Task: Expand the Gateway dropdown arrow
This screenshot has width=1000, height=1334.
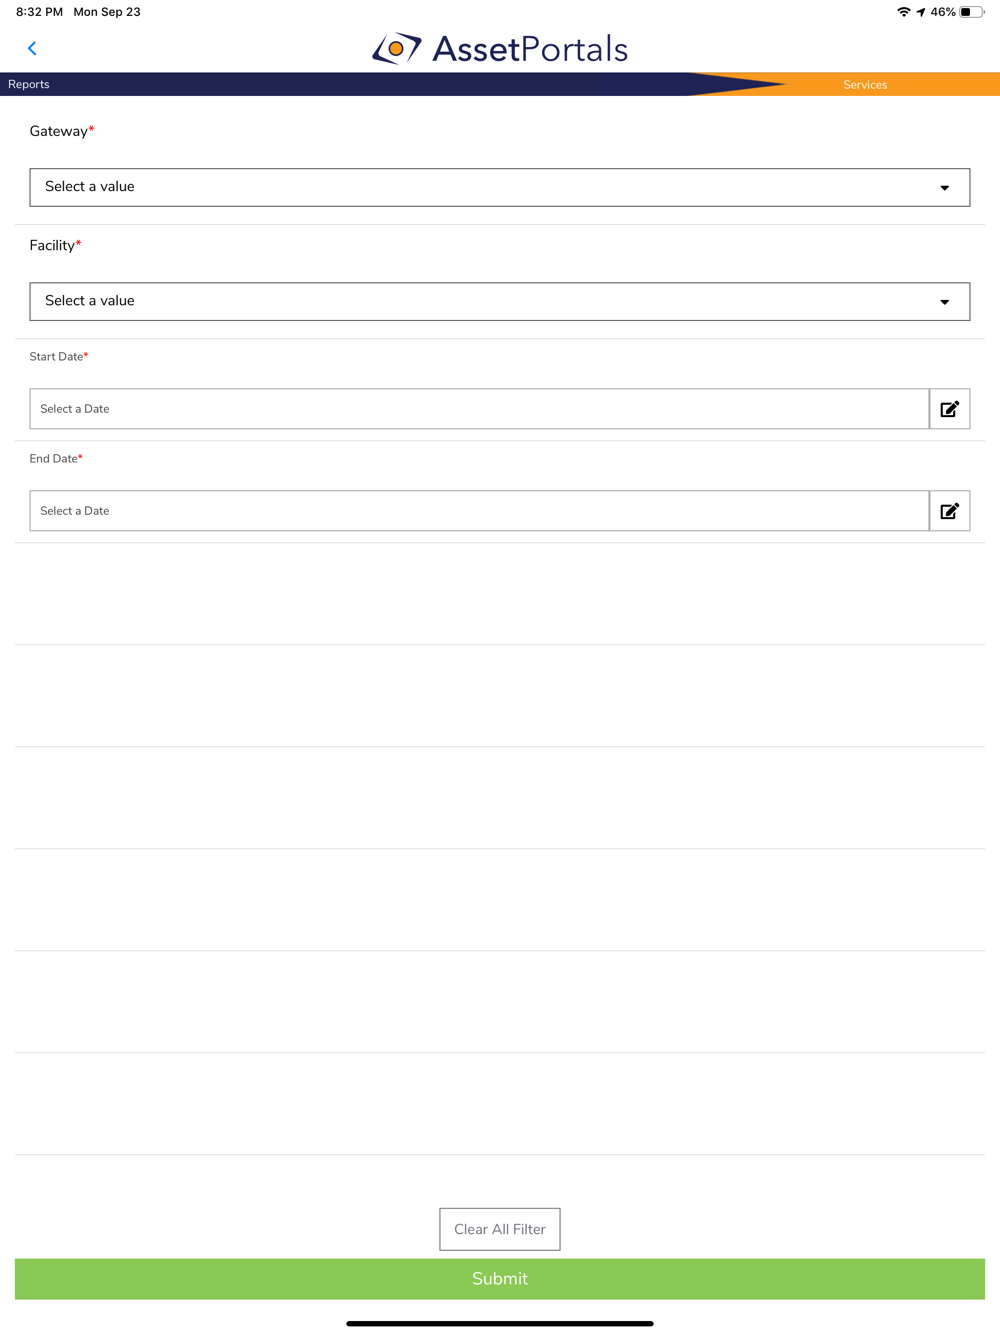Action: (944, 188)
